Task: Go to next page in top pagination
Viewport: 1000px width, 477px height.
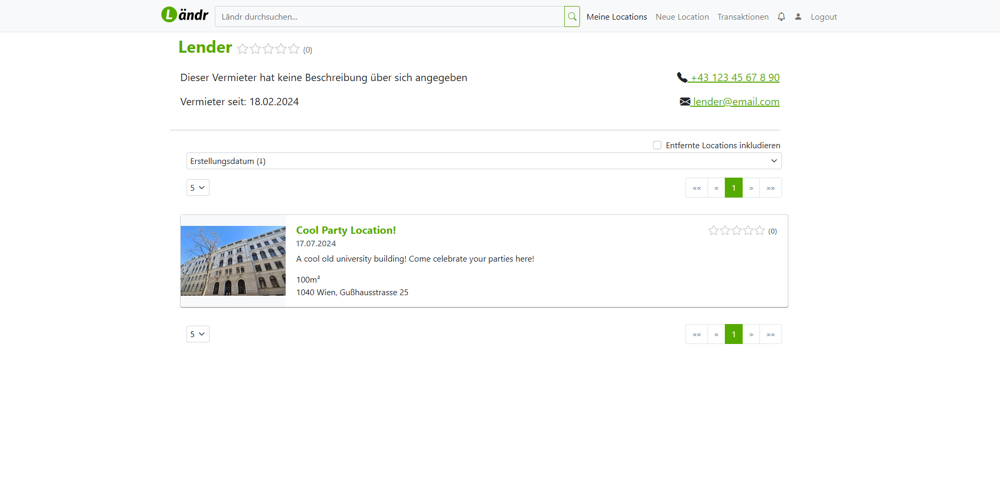Action: 751,187
